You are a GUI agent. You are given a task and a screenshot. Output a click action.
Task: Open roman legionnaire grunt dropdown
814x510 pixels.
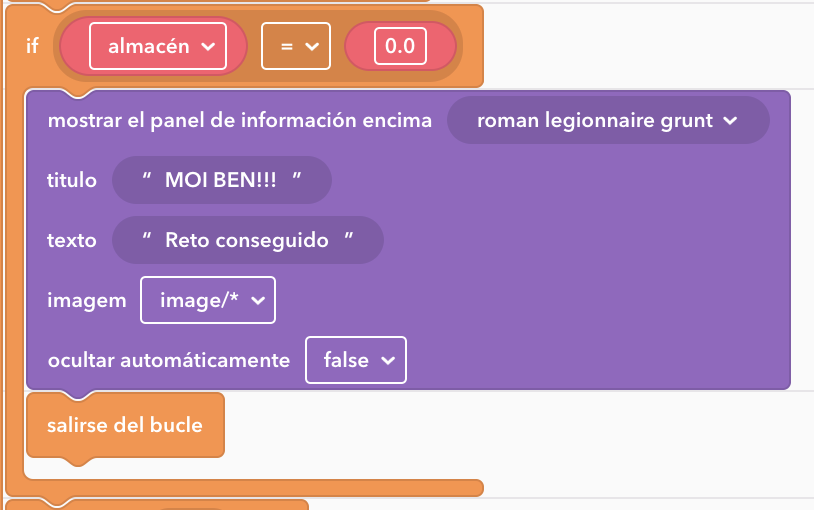[608, 120]
